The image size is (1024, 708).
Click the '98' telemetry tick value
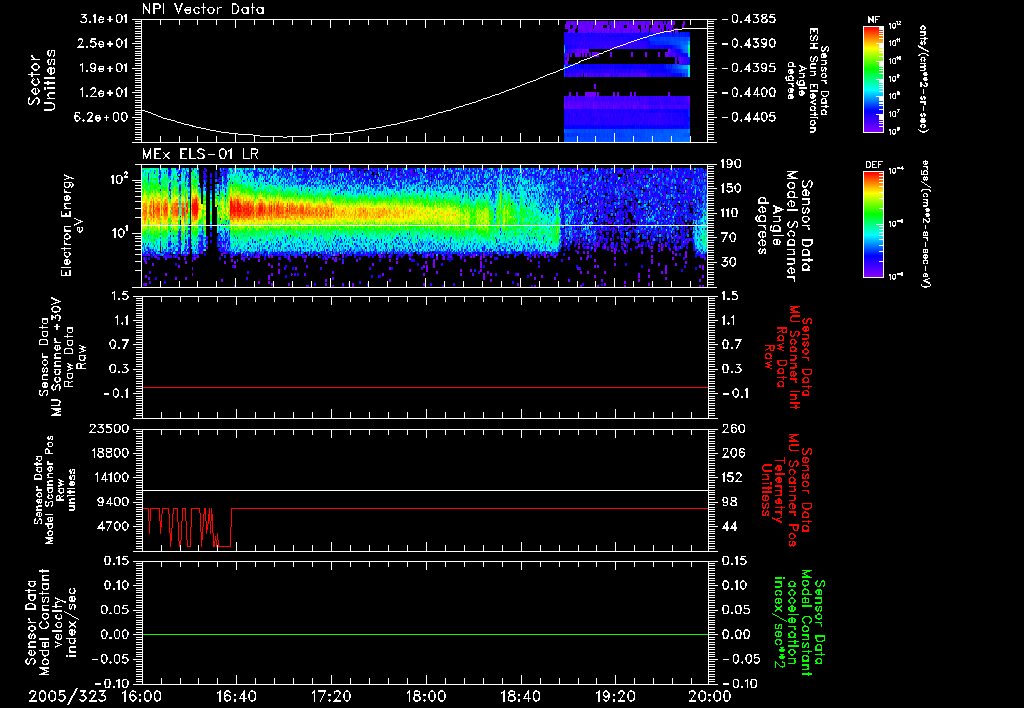point(729,502)
